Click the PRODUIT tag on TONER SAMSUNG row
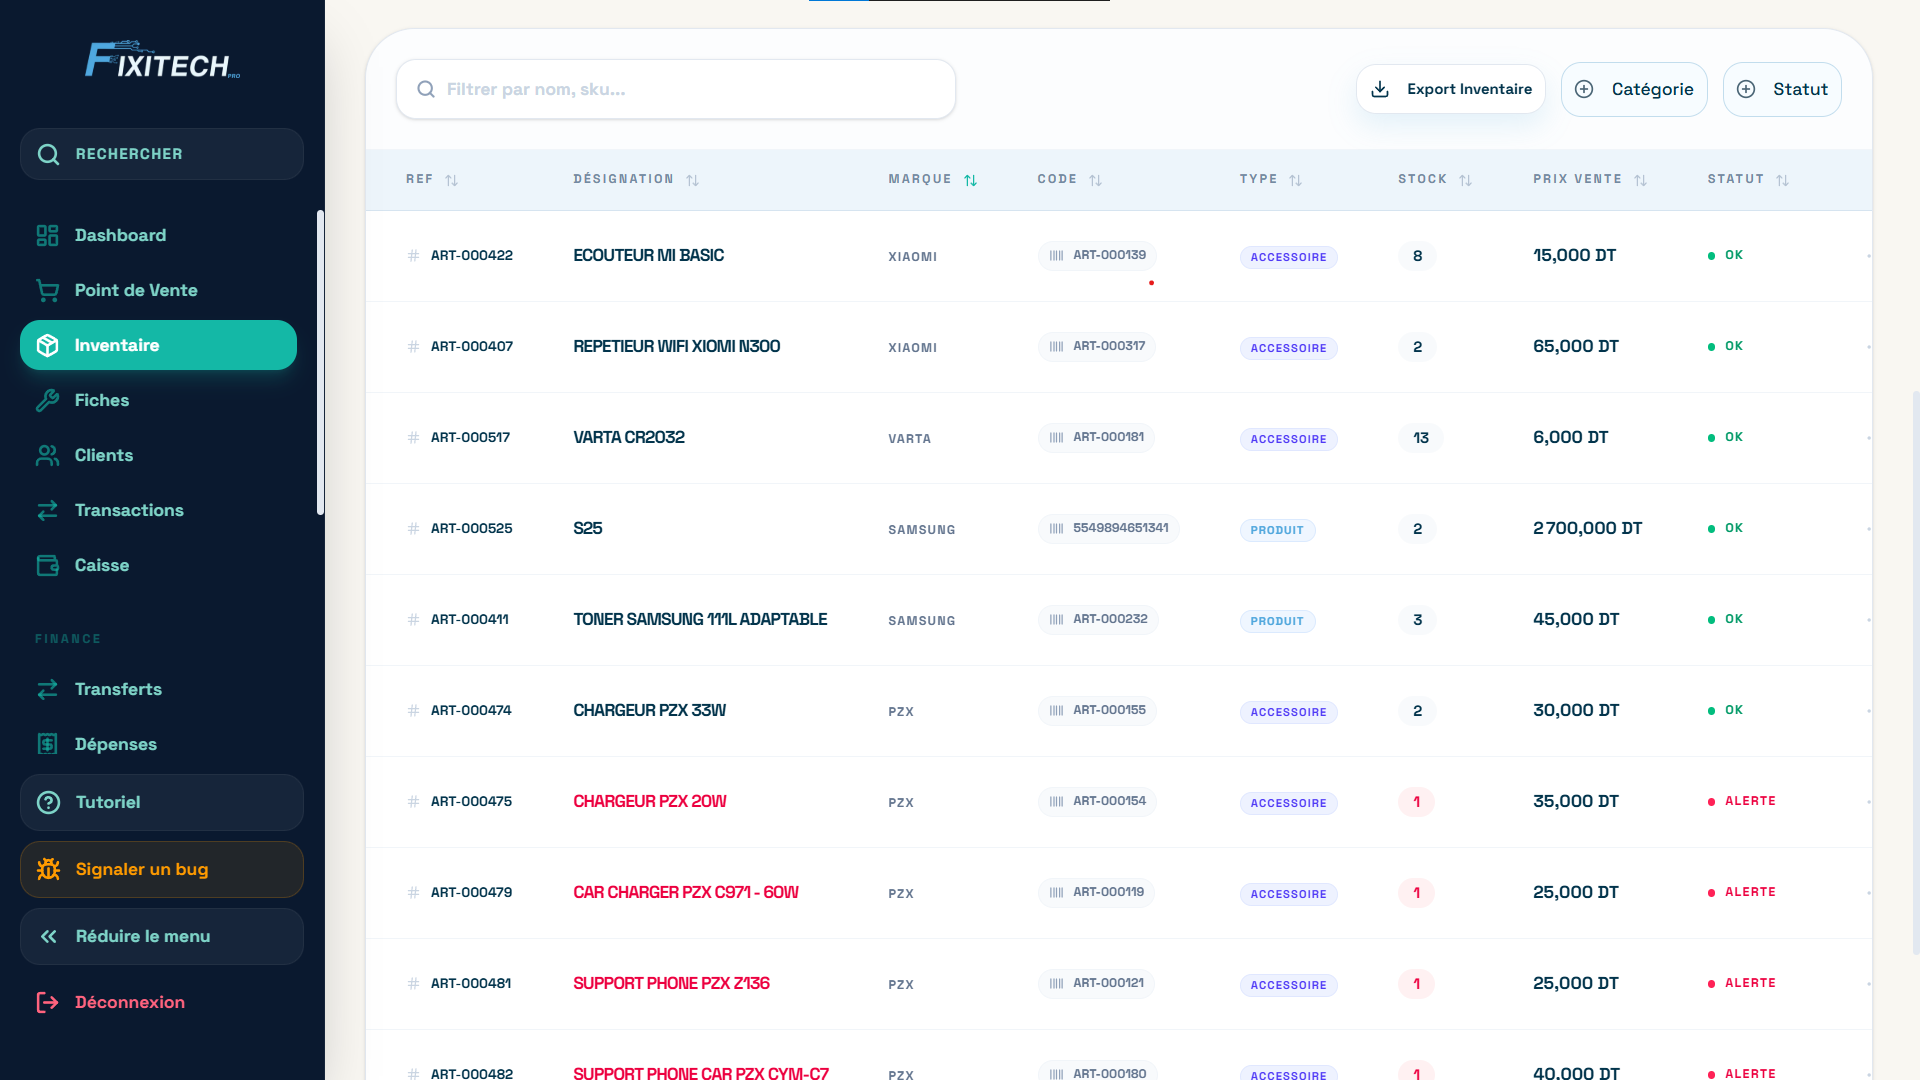Image resolution: width=1920 pixels, height=1080 pixels. click(1277, 621)
